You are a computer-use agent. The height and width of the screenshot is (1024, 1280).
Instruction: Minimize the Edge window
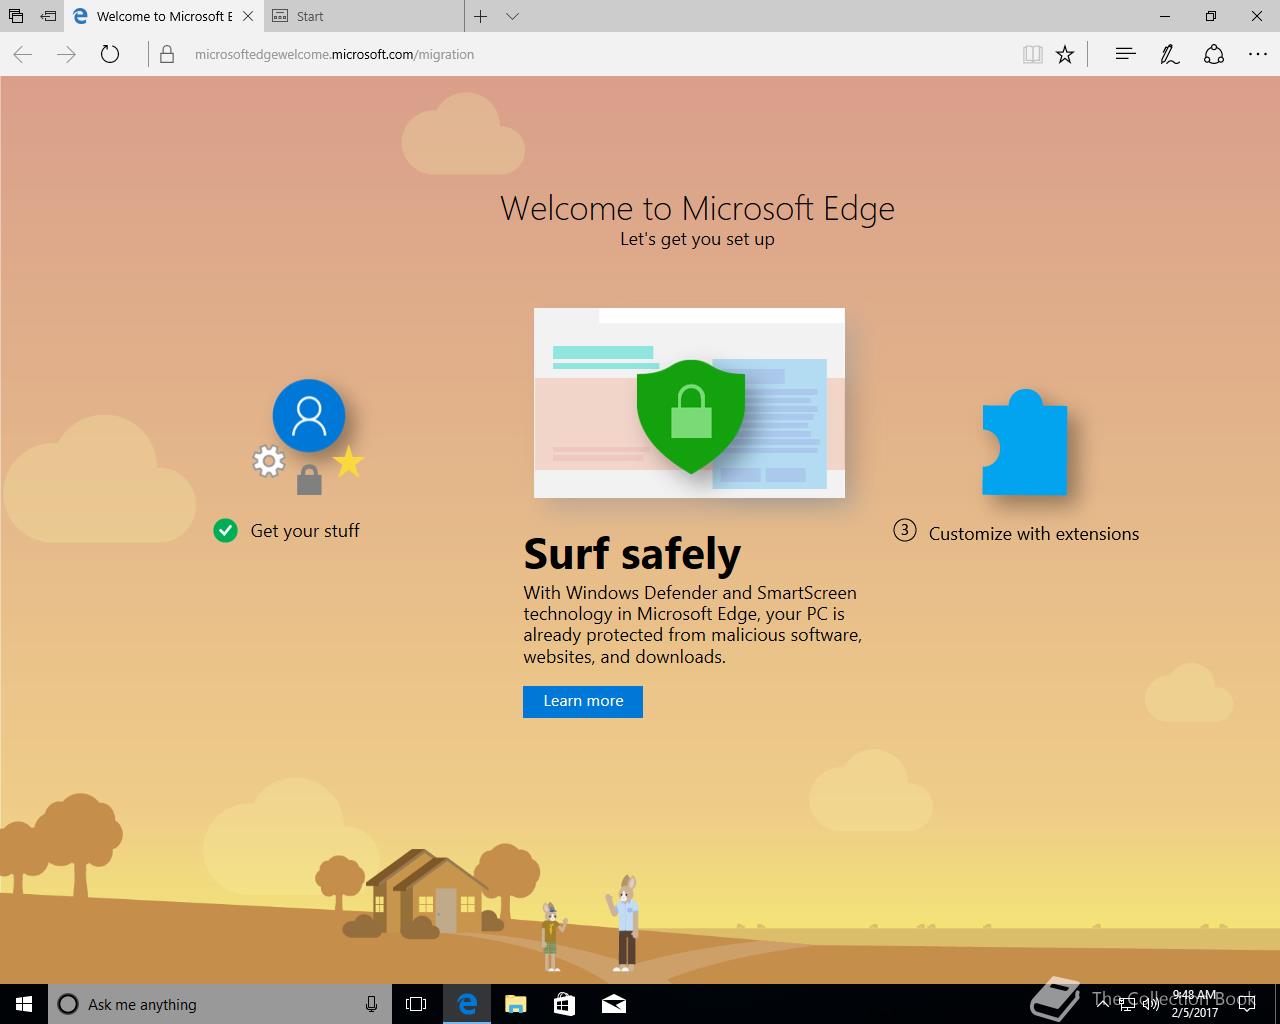1166,16
